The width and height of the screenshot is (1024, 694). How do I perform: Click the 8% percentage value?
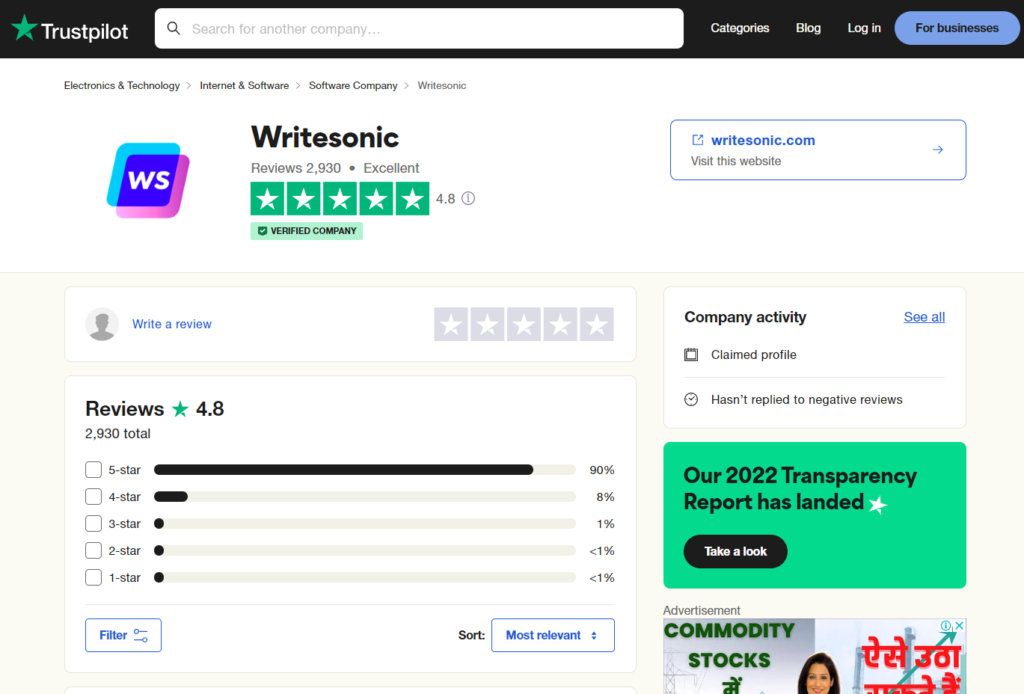click(x=605, y=497)
